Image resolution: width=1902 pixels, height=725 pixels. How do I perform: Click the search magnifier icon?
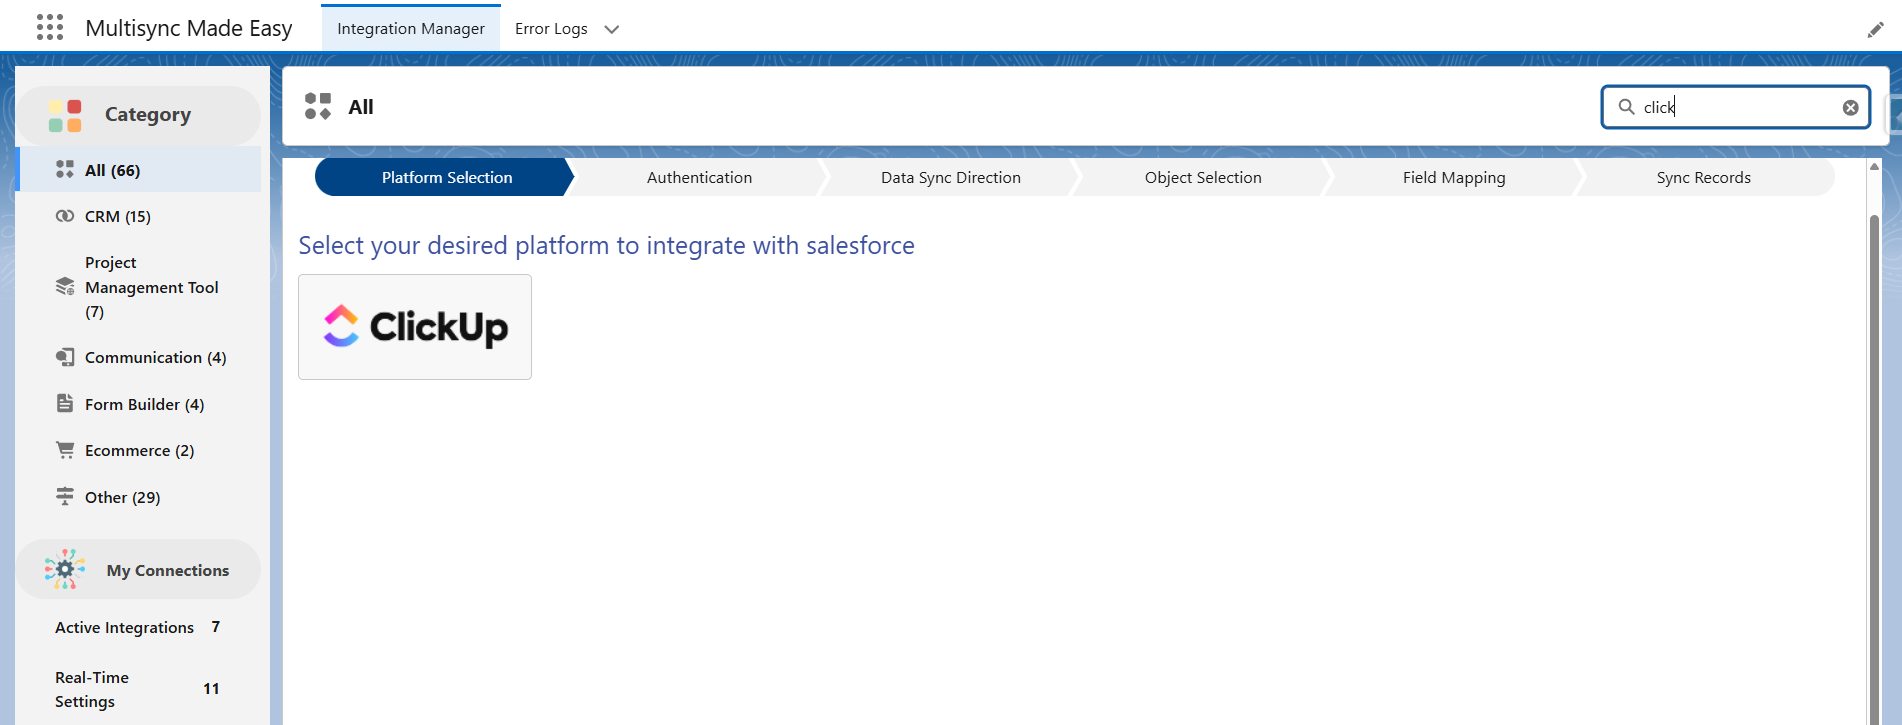pos(1627,107)
